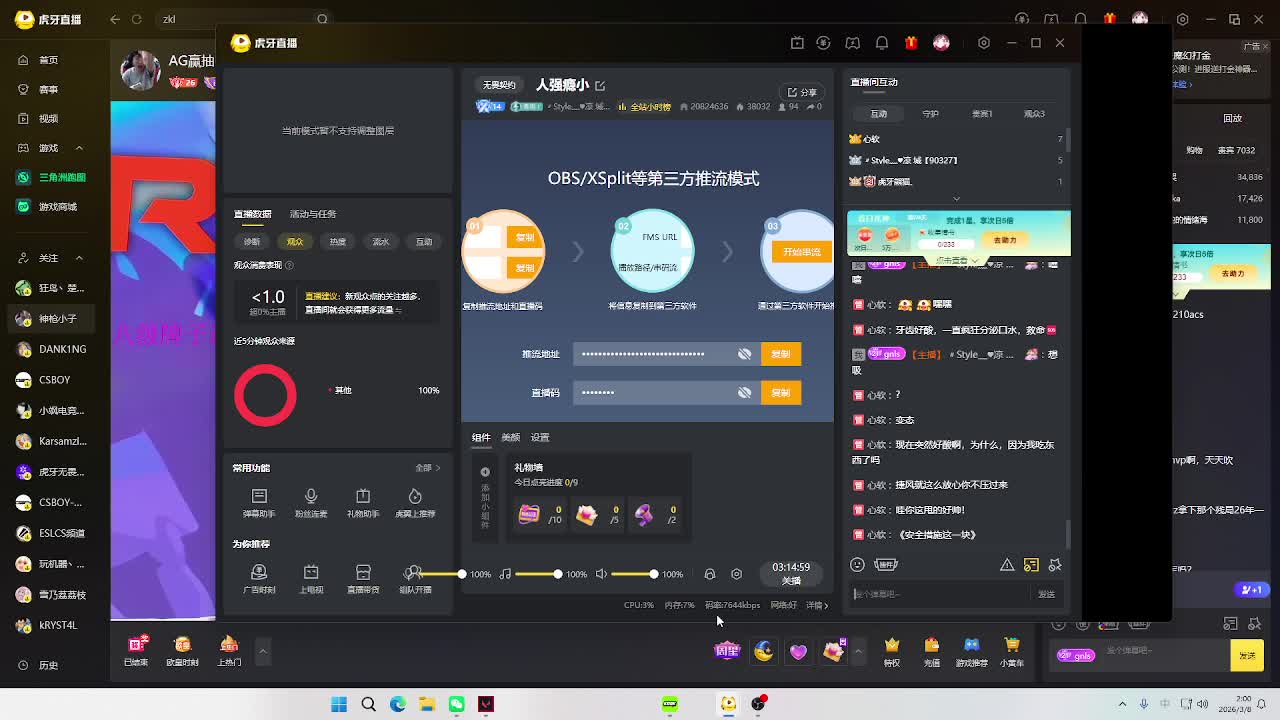Screen dimensions: 1280x720
Task: Switch to the 活动与任务 tab
Action: [x=313, y=214]
